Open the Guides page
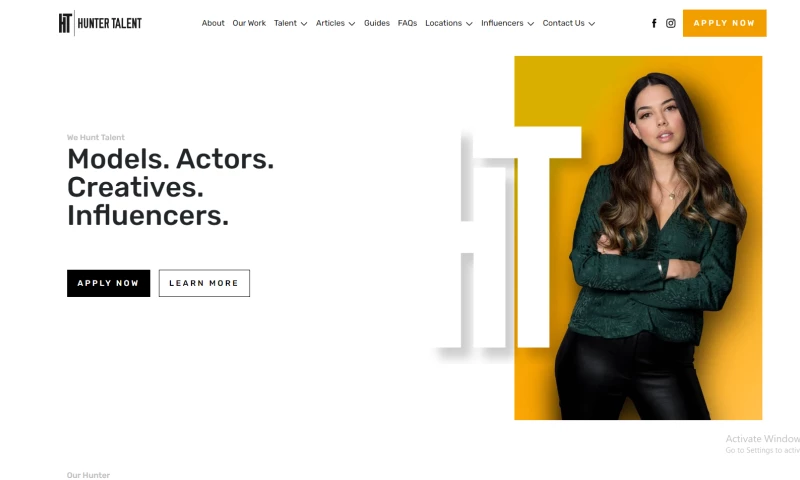 [377, 23]
